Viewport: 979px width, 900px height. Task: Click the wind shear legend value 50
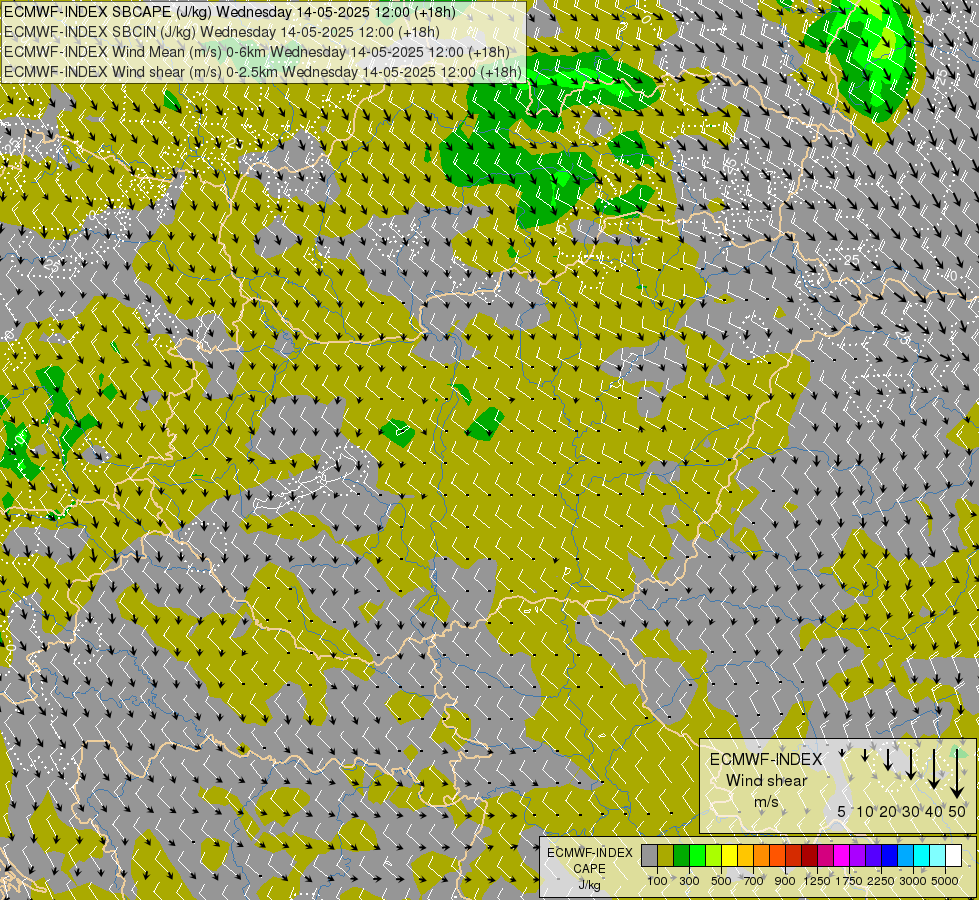click(x=957, y=811)
